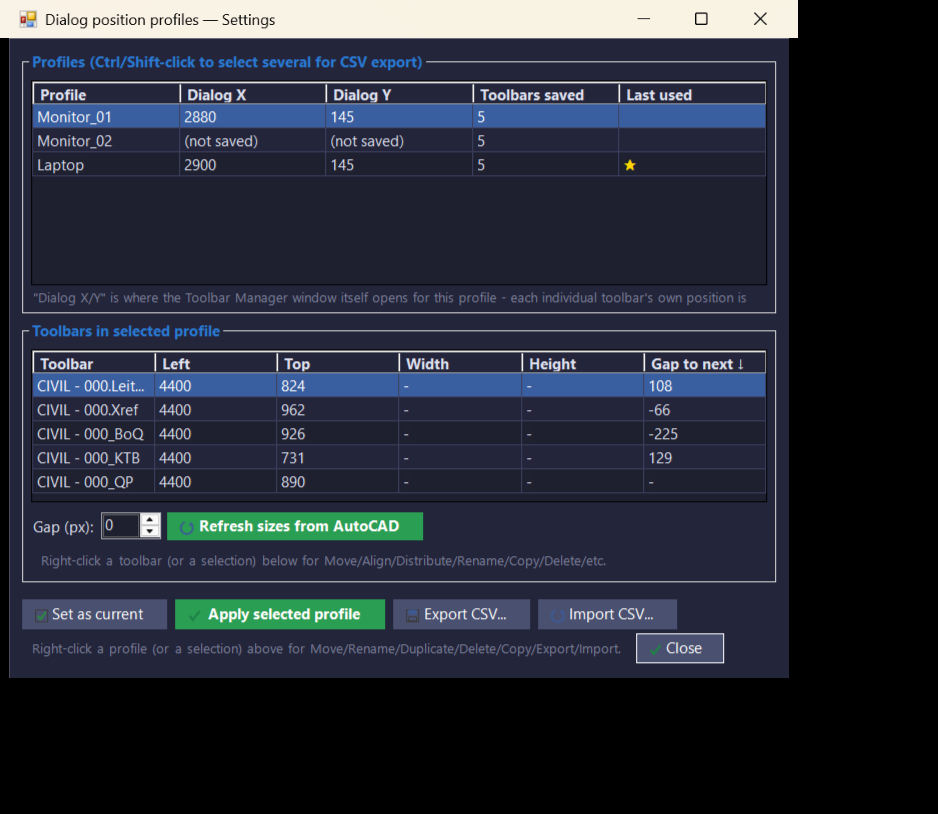
Task: Click Dialog X value 2900
Action: click(x=200, y=165)
